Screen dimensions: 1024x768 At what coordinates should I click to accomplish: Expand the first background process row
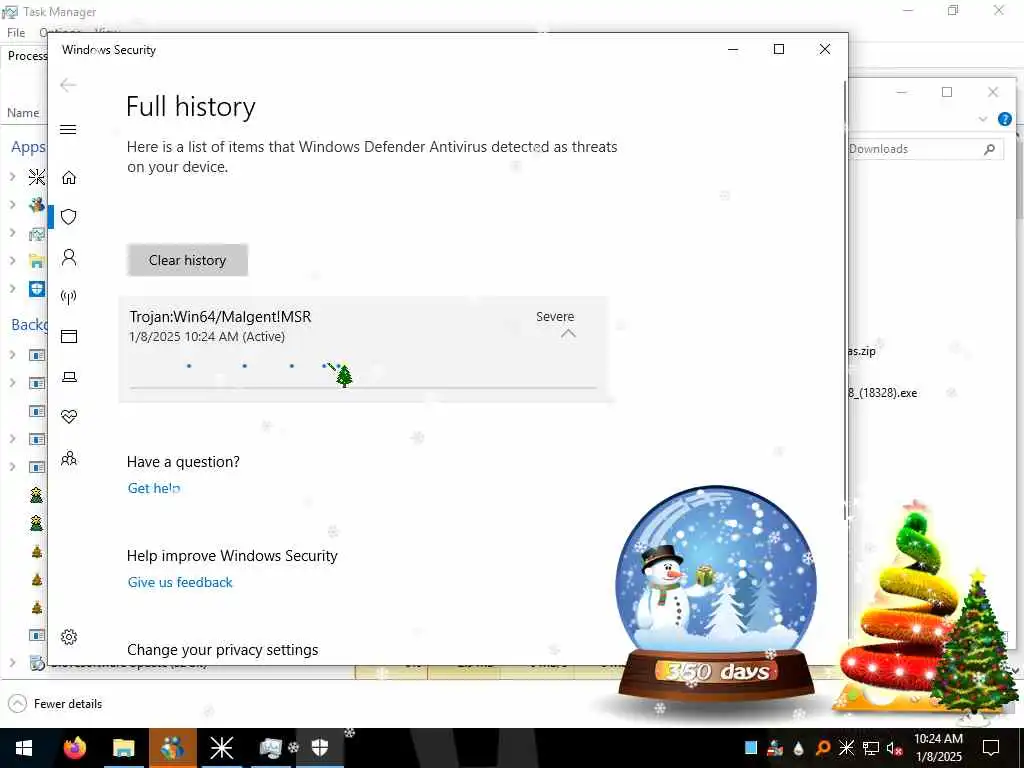[x=12, y=355]
